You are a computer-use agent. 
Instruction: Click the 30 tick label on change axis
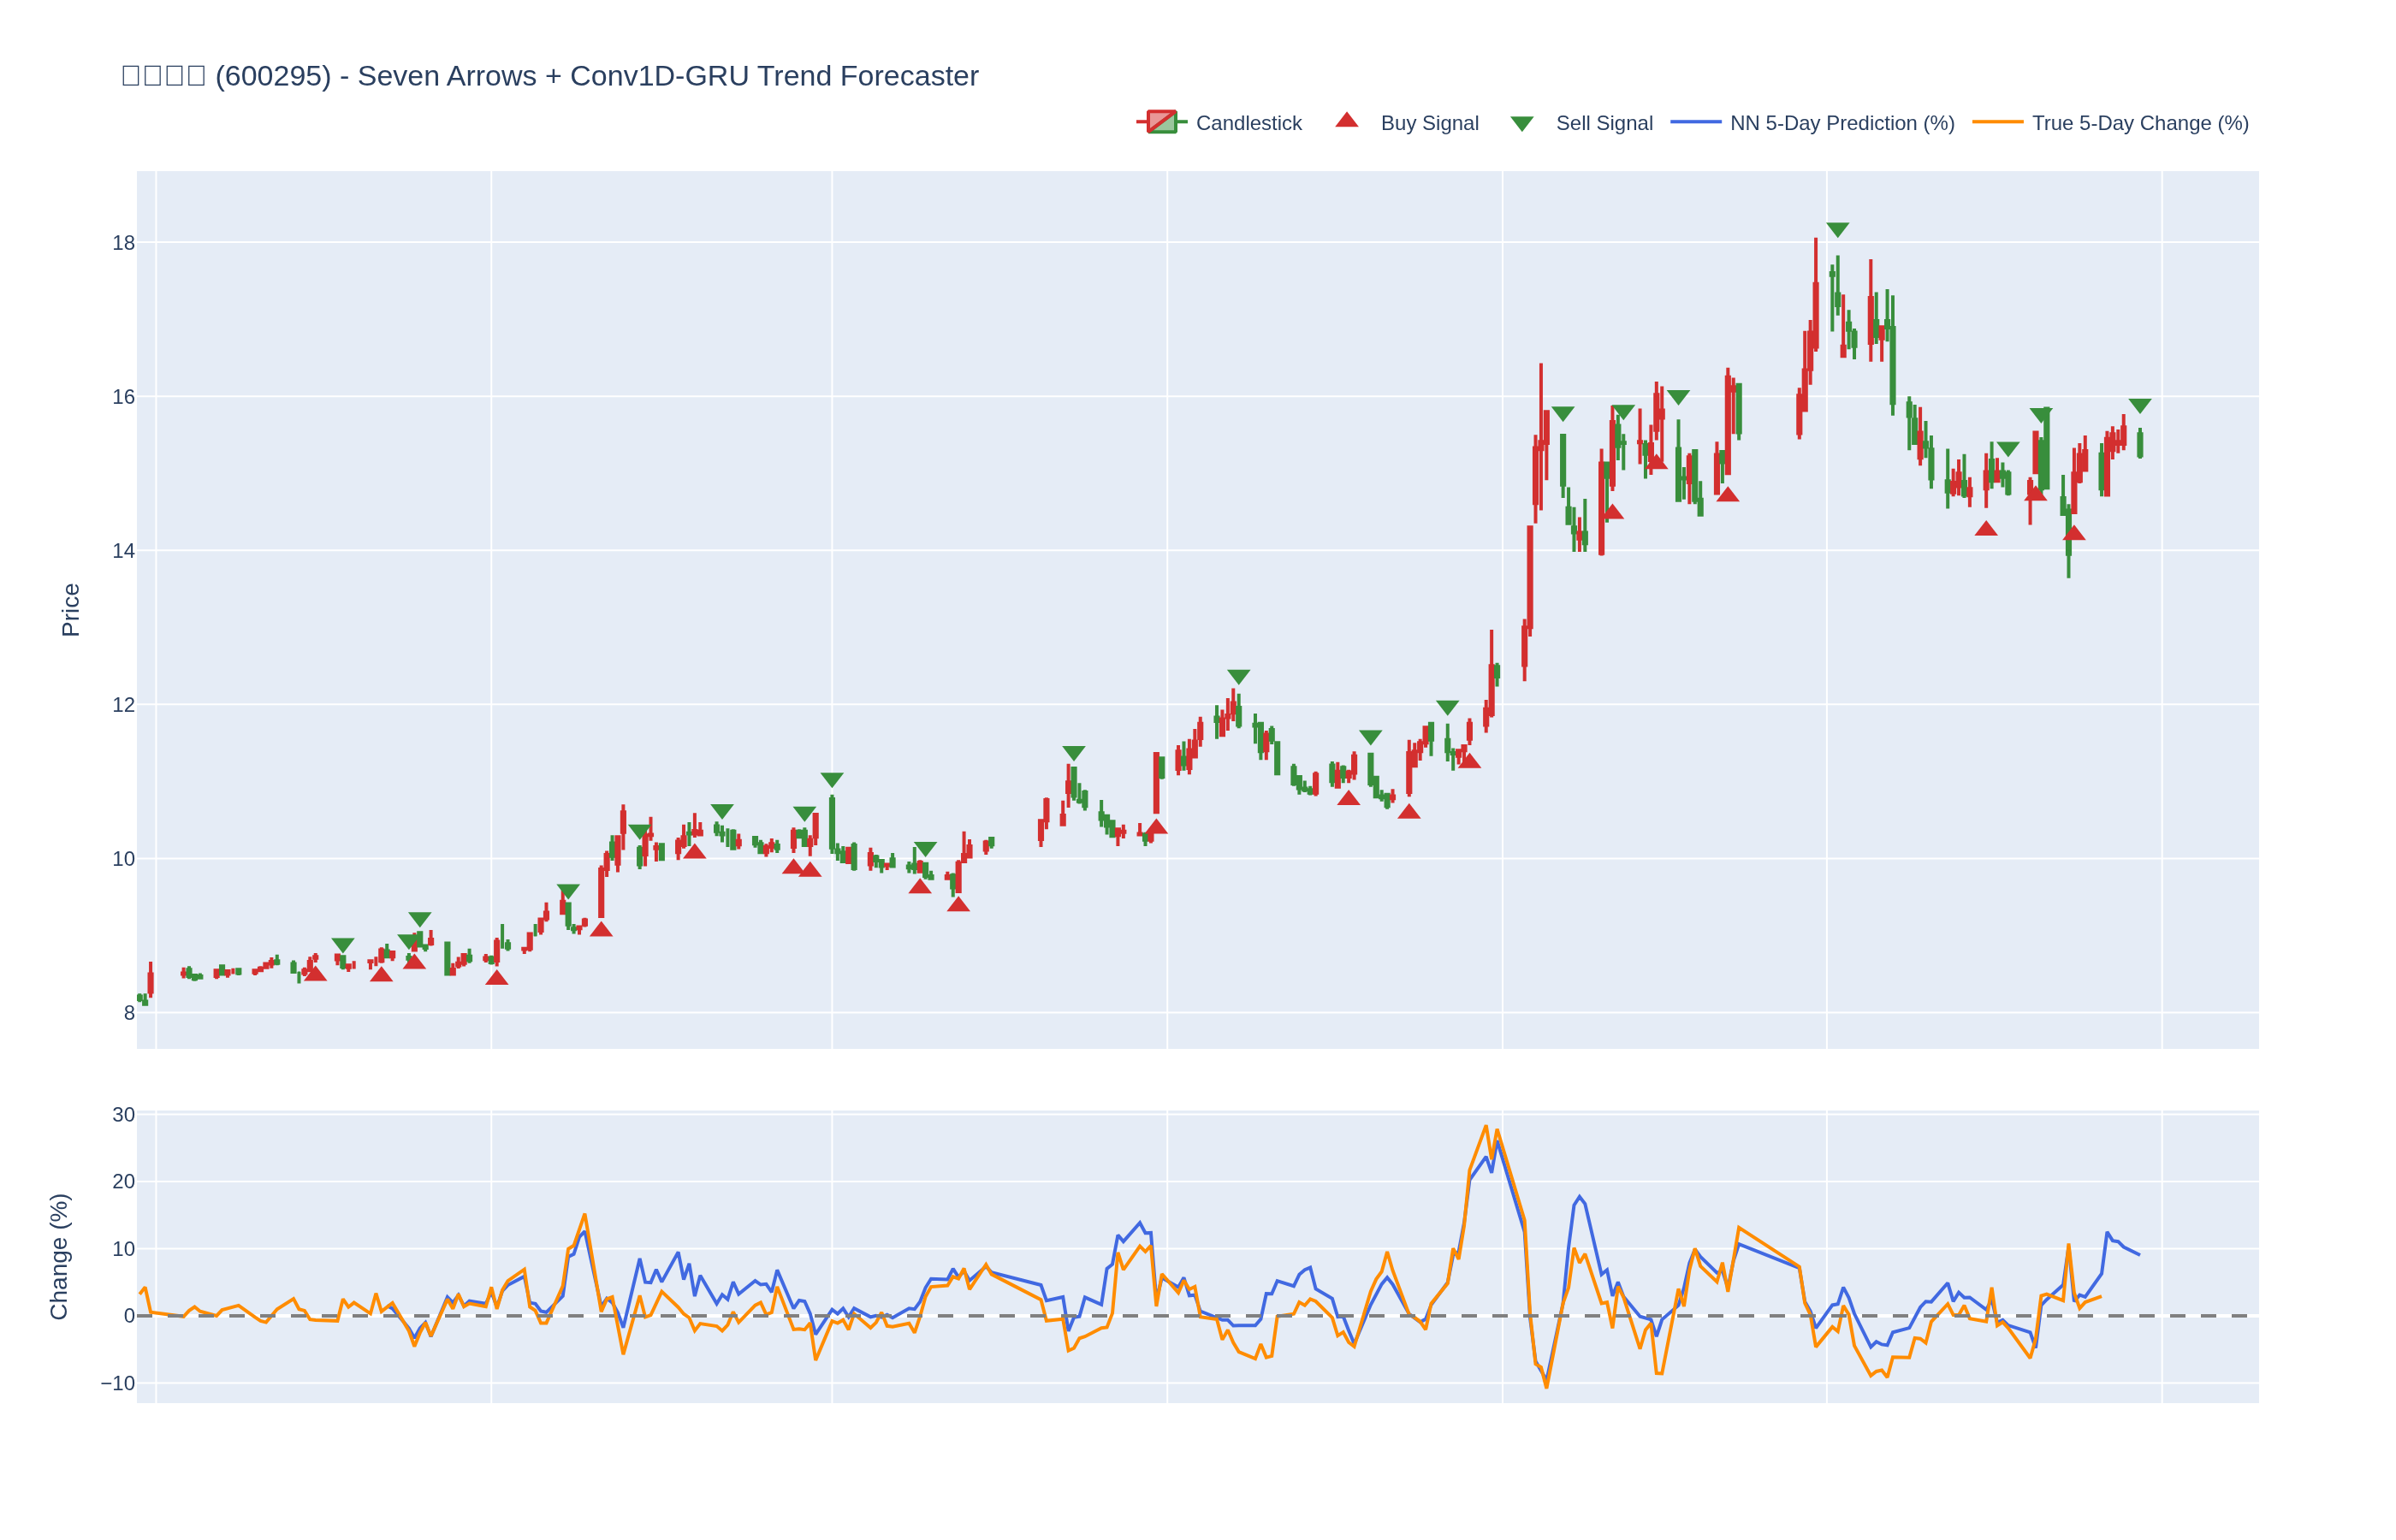[123, 1115]
